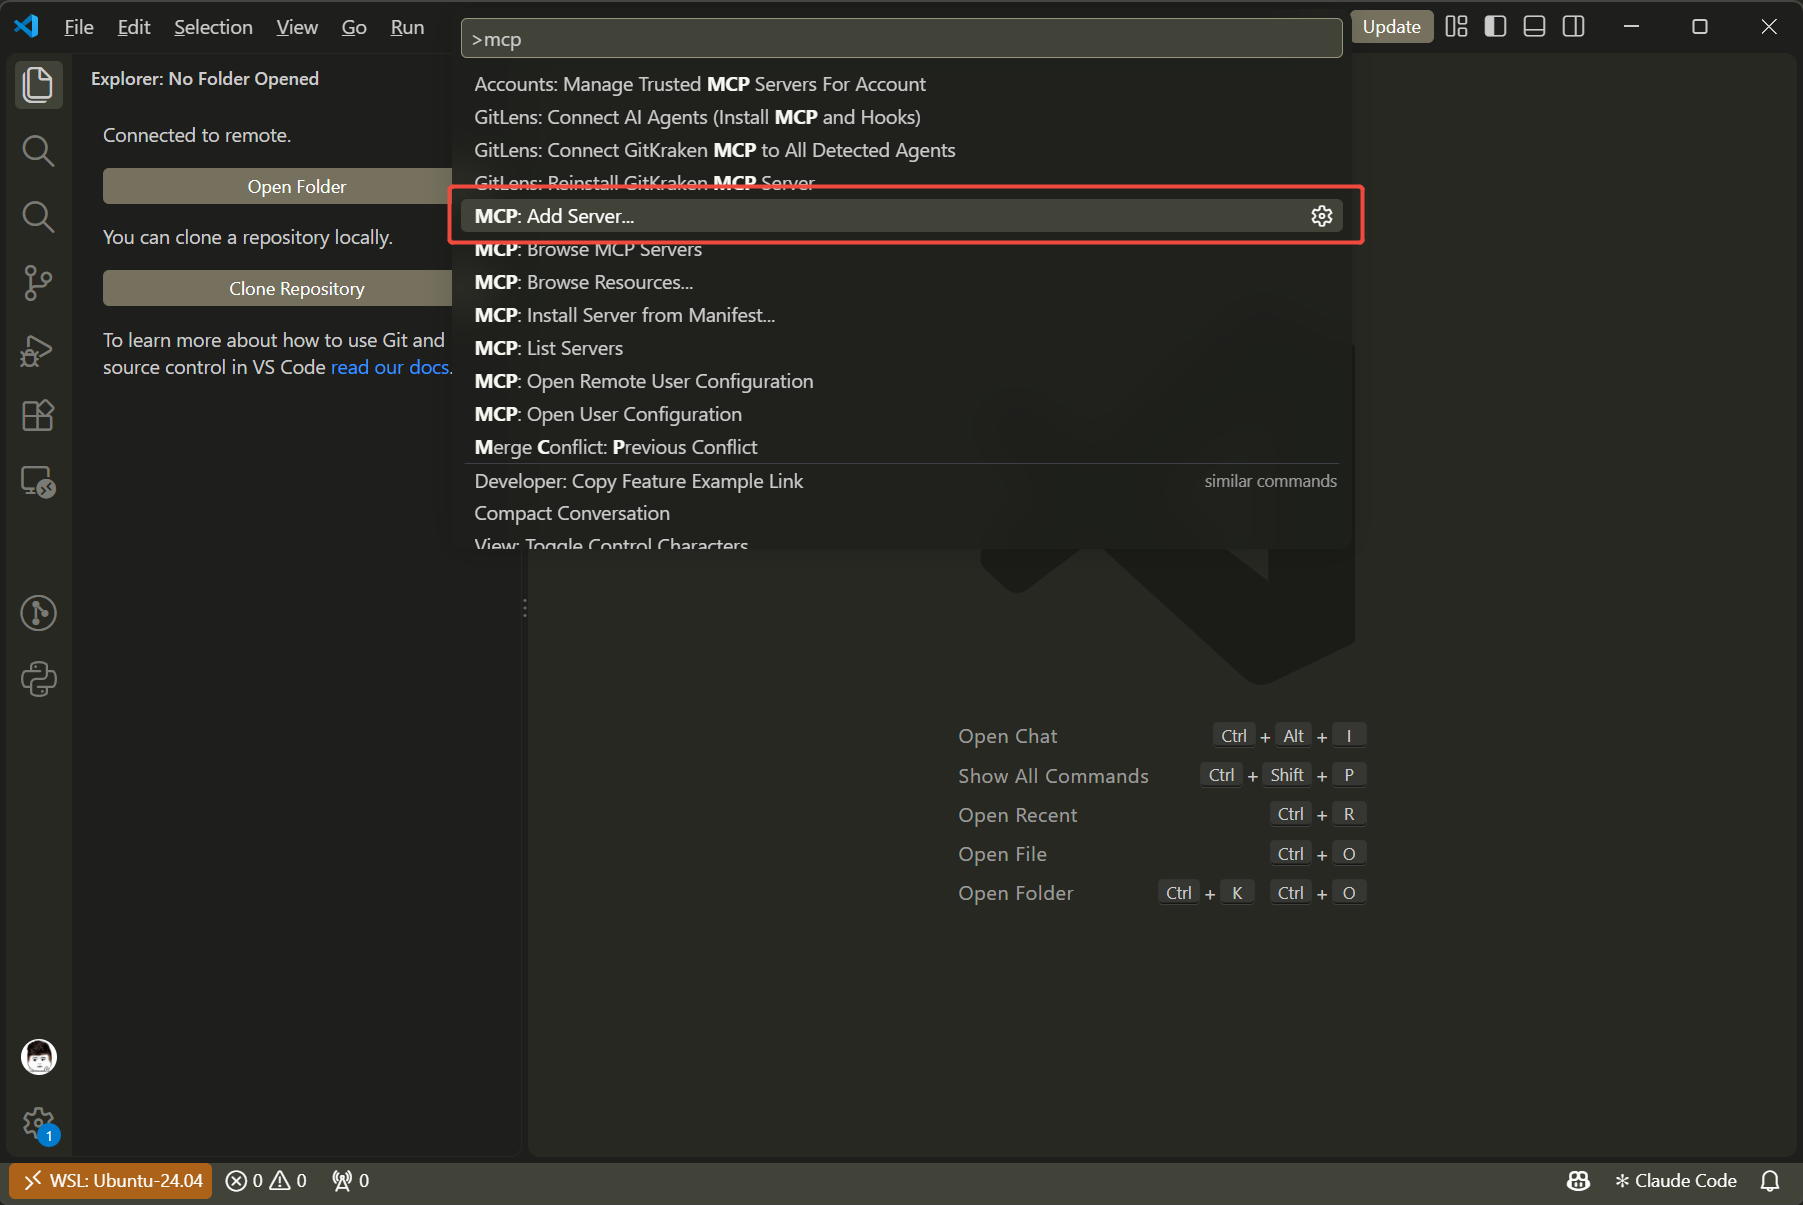Click the Copilot icon in status bar

click(x=1578, y=1181)
